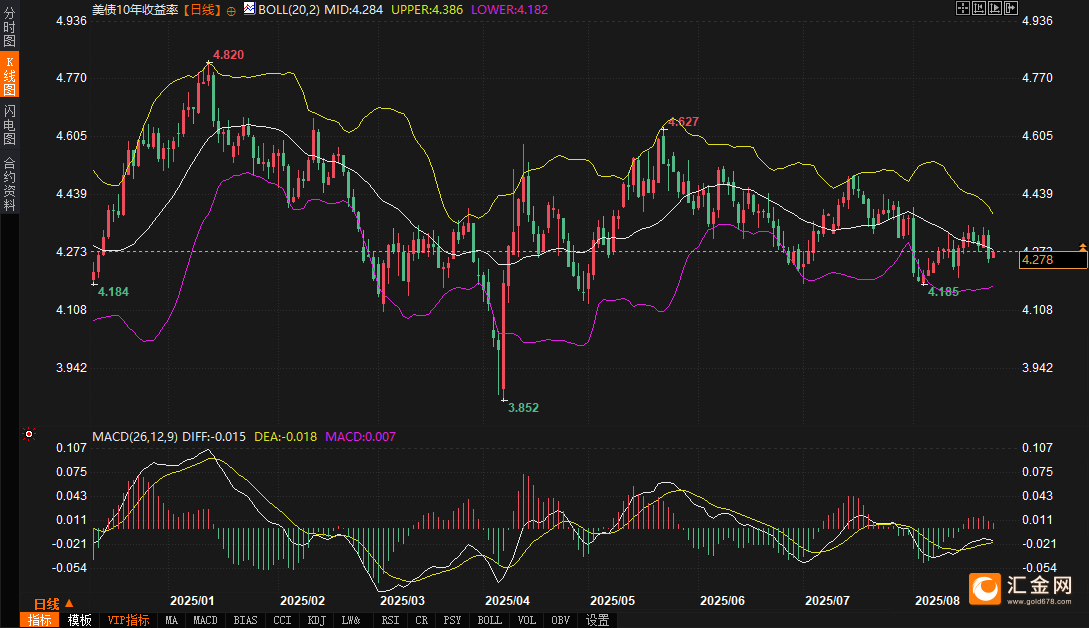Click the 【日线】 period label in title

coord(202,10)
